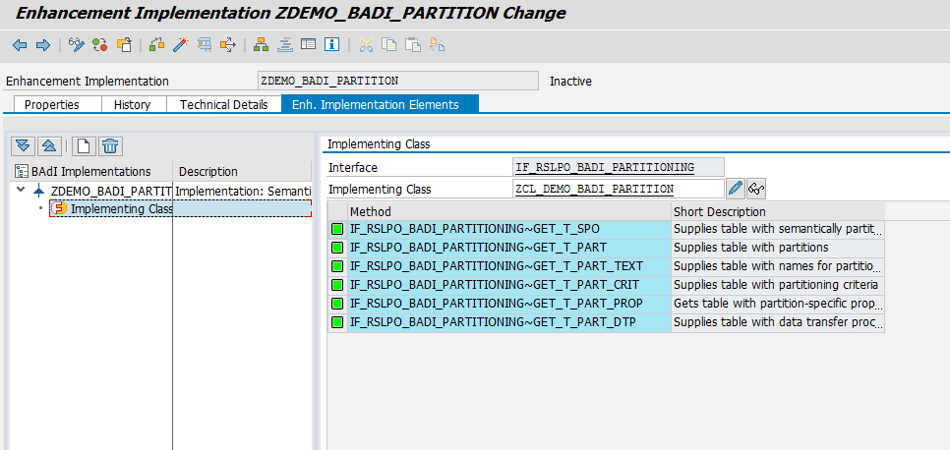Click the glasses display icon beside class field
950x450 pixels.
click(x=756, y=188)
